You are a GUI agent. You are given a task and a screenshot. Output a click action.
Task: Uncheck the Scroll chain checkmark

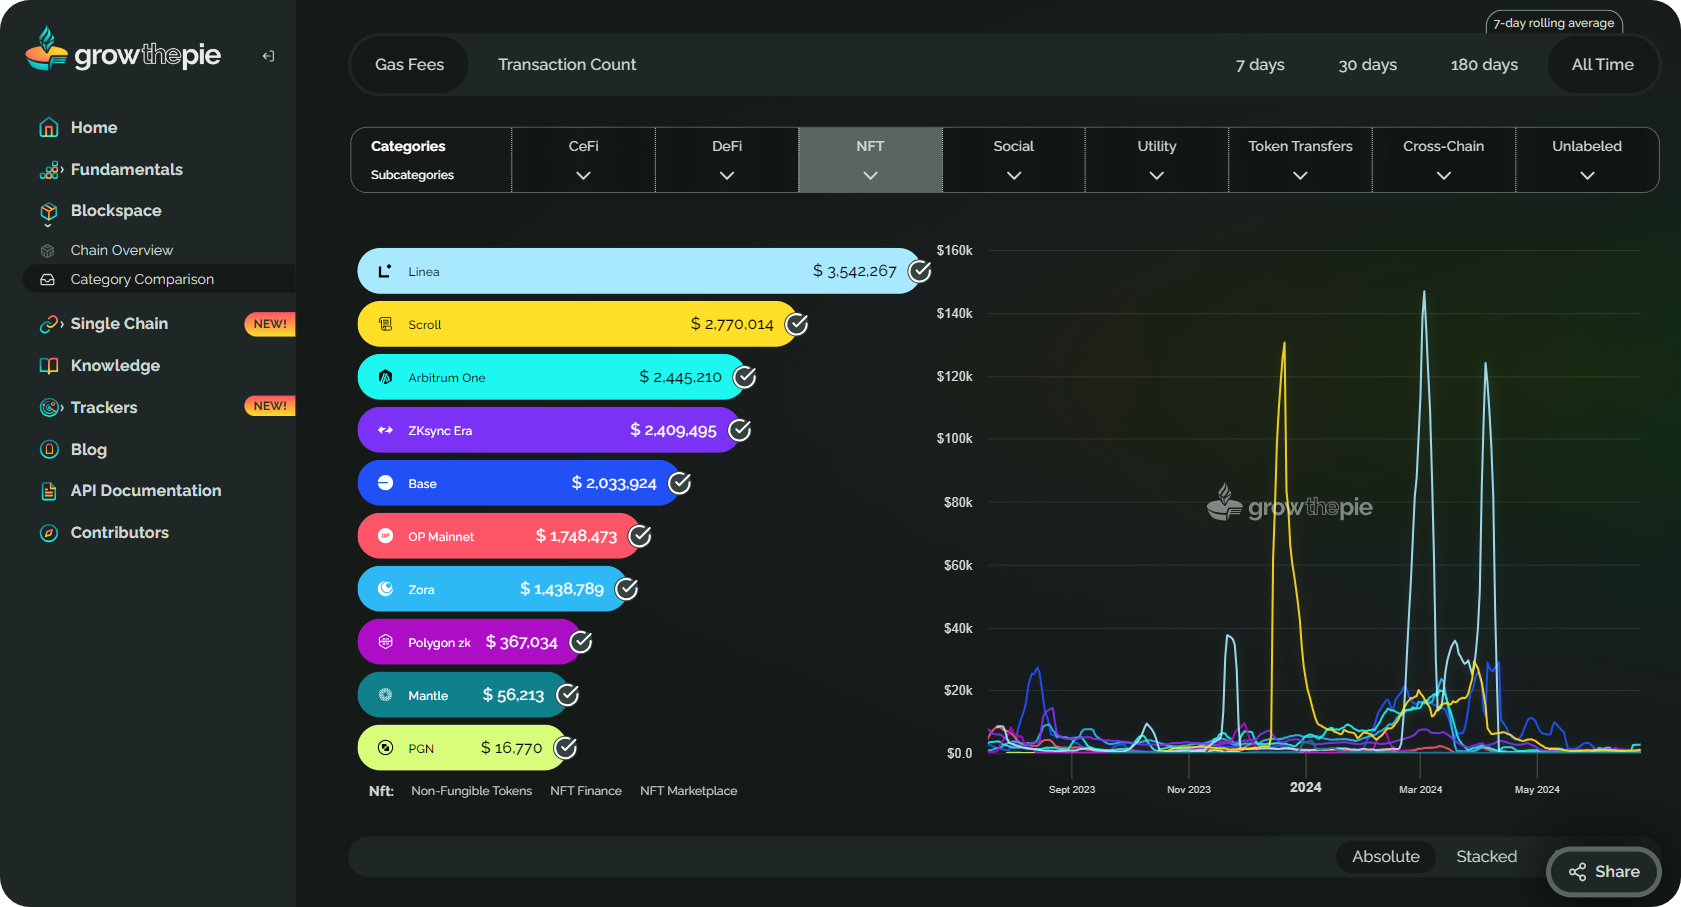pyautogui.click(x=797, y=324)
